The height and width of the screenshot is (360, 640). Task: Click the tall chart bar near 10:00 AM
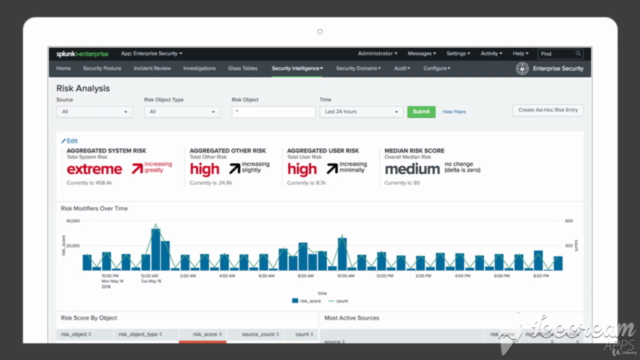click(x=342, y=254)
